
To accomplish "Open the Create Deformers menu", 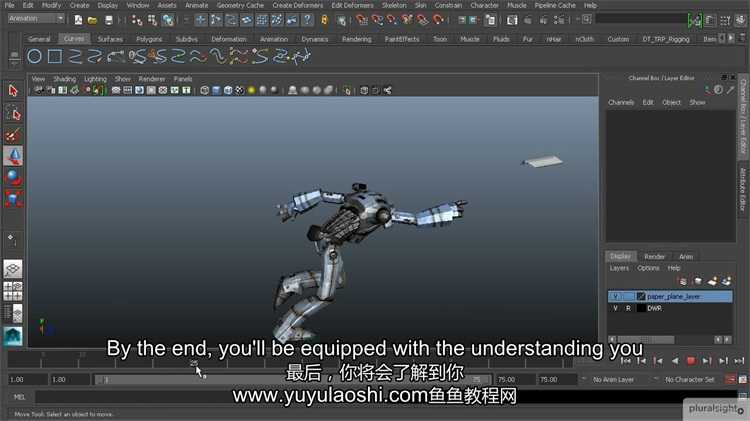I will tap(298, 5).
